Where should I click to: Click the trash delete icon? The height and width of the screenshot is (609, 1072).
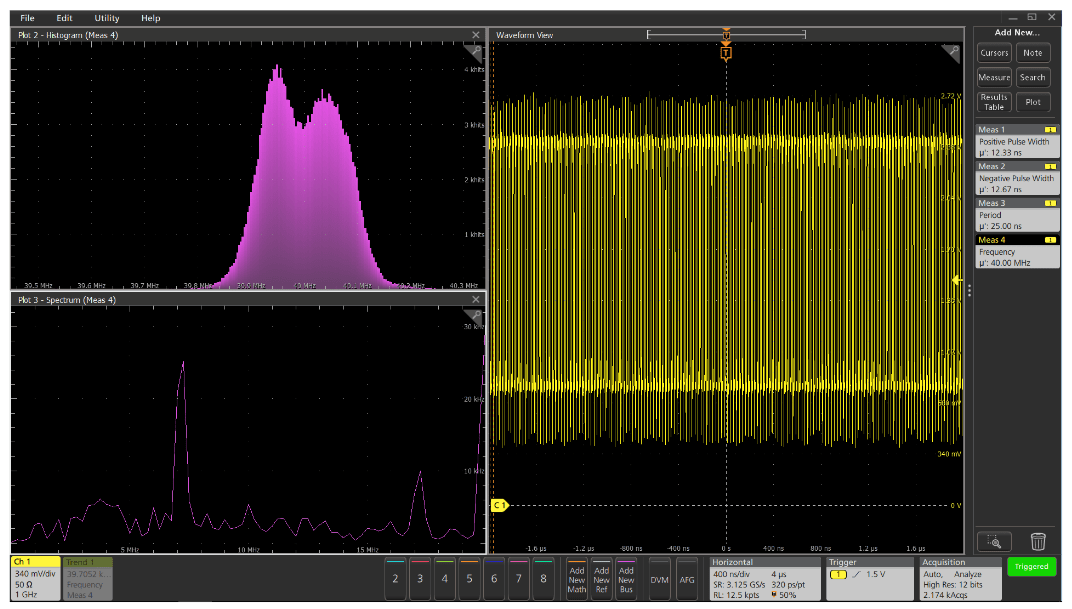pos(1038,541)
